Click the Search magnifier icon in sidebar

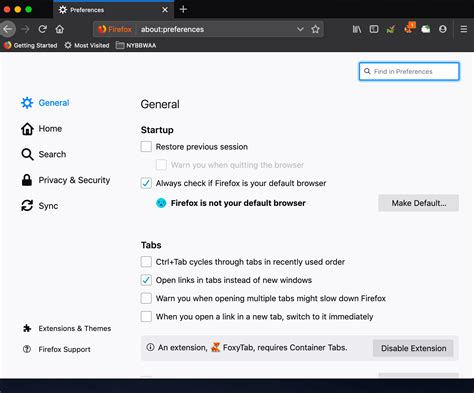point(27,154)
